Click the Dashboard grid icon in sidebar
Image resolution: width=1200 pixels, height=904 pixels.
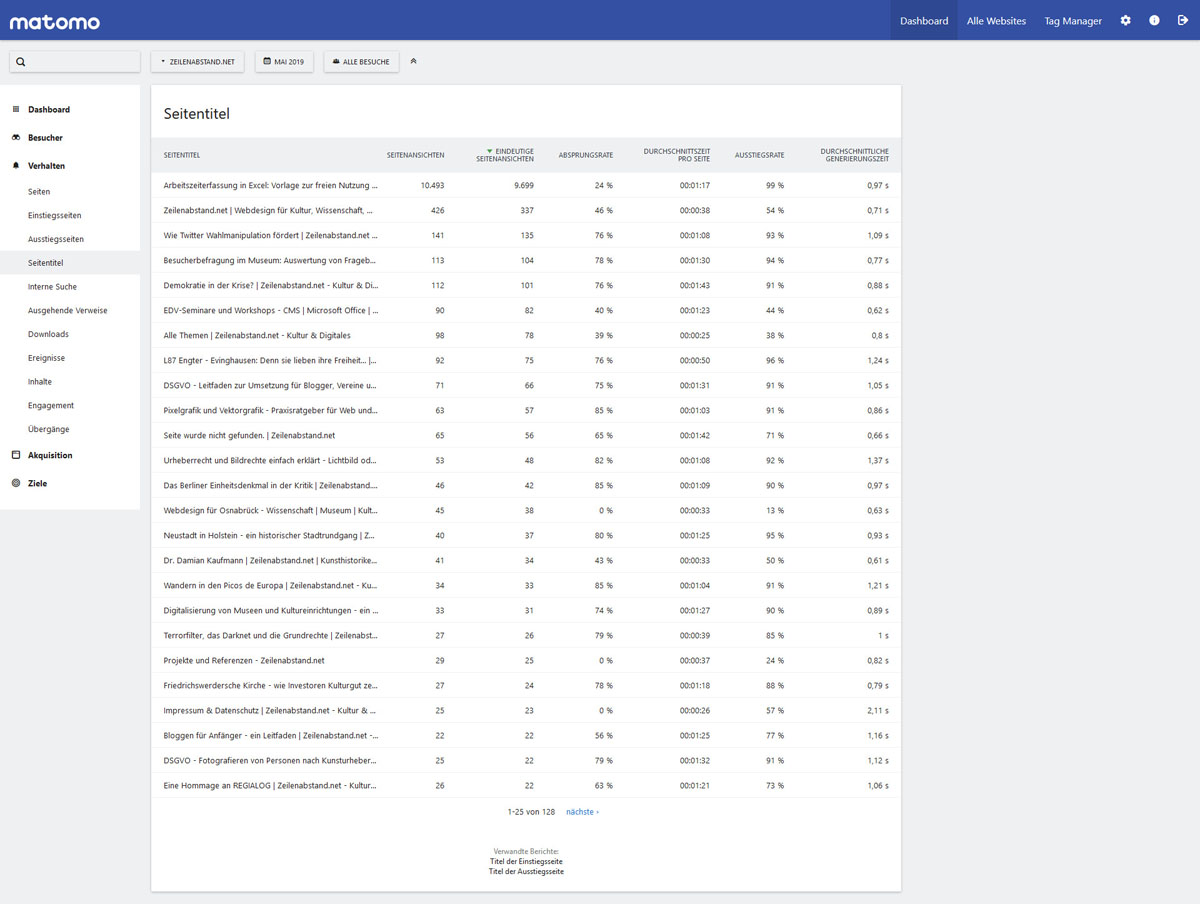pyautogui.click(x=16, y=109)
